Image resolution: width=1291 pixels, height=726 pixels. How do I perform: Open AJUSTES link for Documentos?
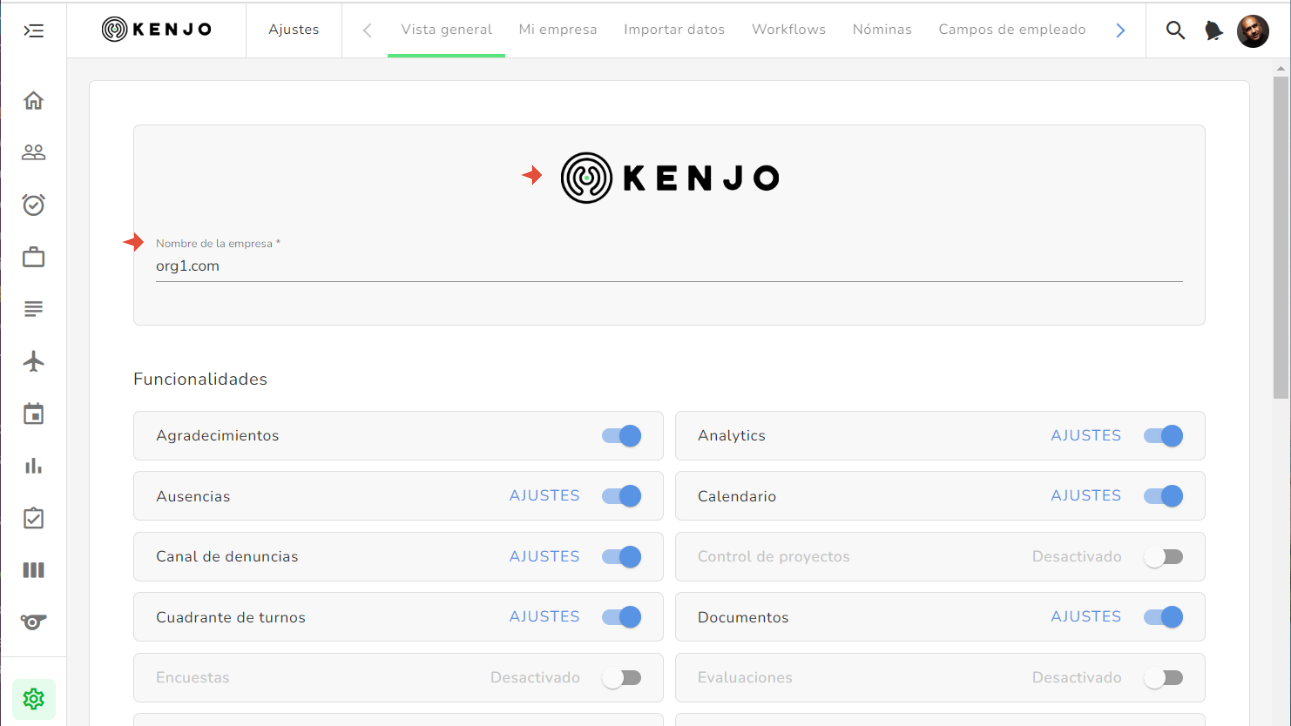[x=1086, y=617]
